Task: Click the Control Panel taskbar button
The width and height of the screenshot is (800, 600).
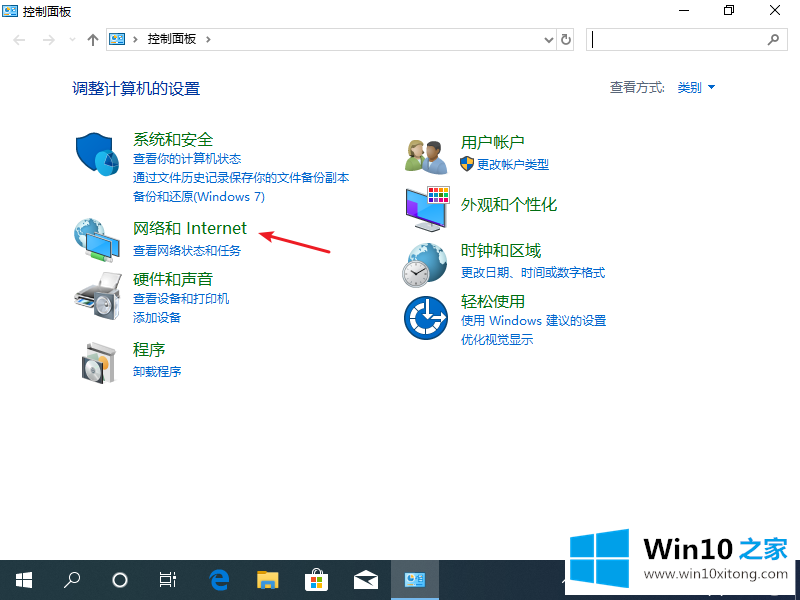Action: (x=415, y=580)
